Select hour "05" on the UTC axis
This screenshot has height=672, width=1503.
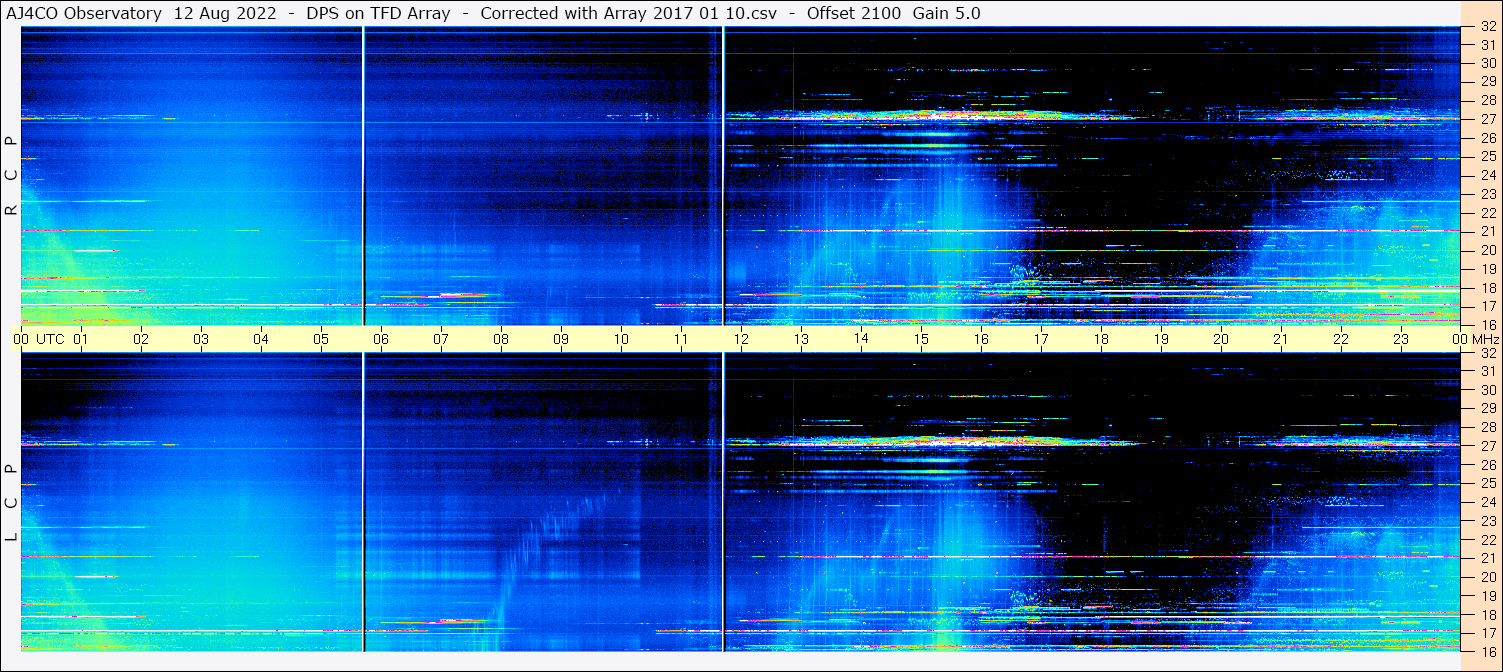(321, 339)
